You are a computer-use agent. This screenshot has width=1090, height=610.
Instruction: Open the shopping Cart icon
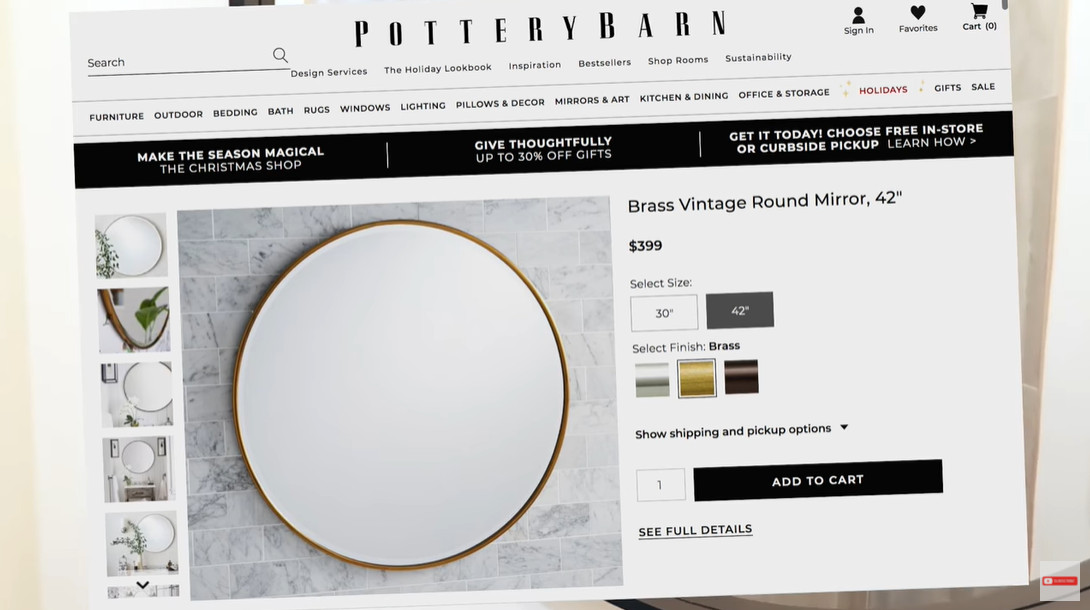click(x=979, y=10)
